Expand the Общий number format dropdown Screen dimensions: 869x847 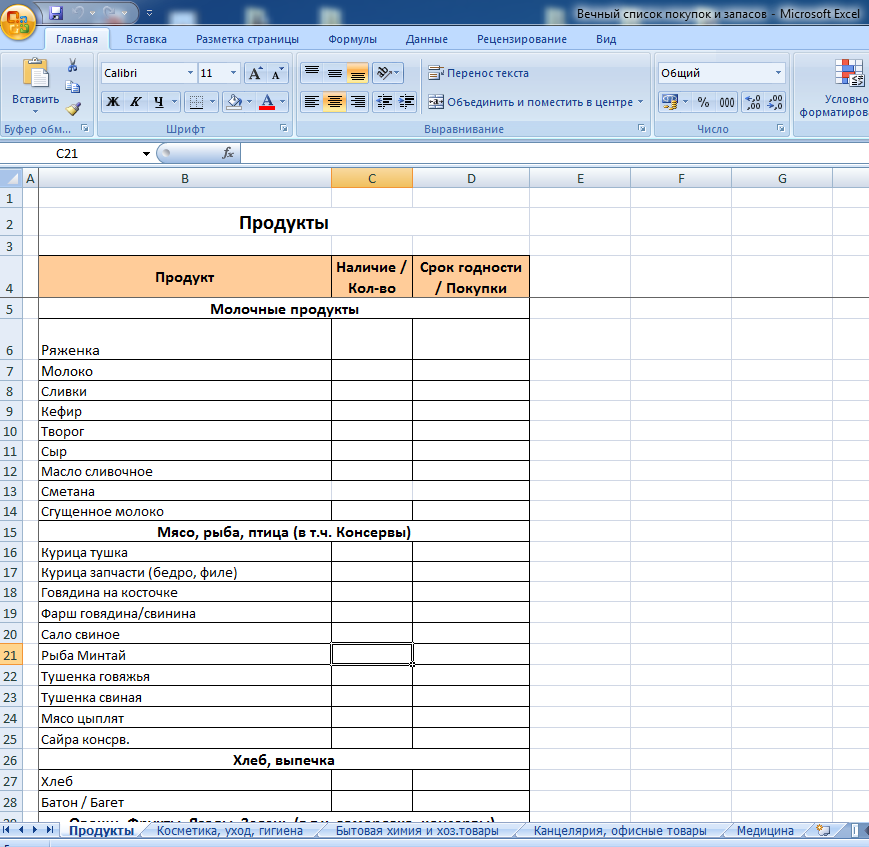[x=778, y=73]
